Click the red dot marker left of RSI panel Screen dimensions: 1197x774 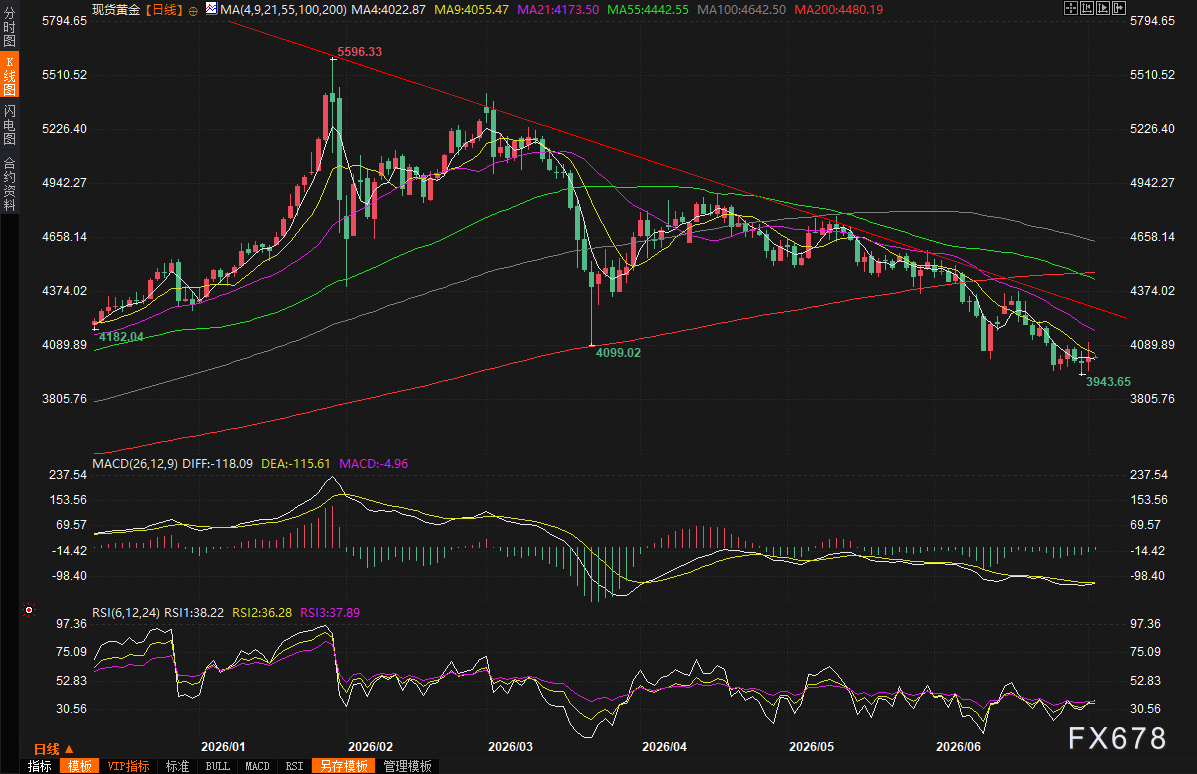tap(29, 610)
